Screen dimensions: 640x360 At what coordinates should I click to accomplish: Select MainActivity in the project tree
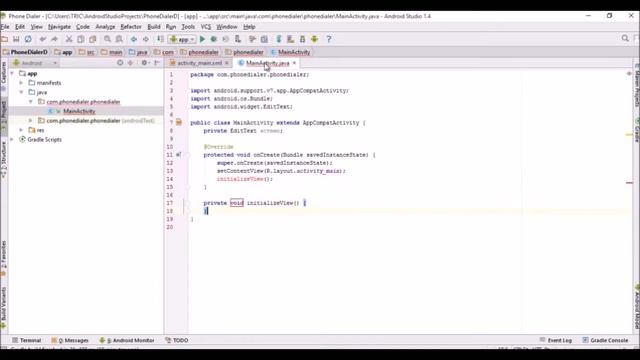(x=79, y=111)
